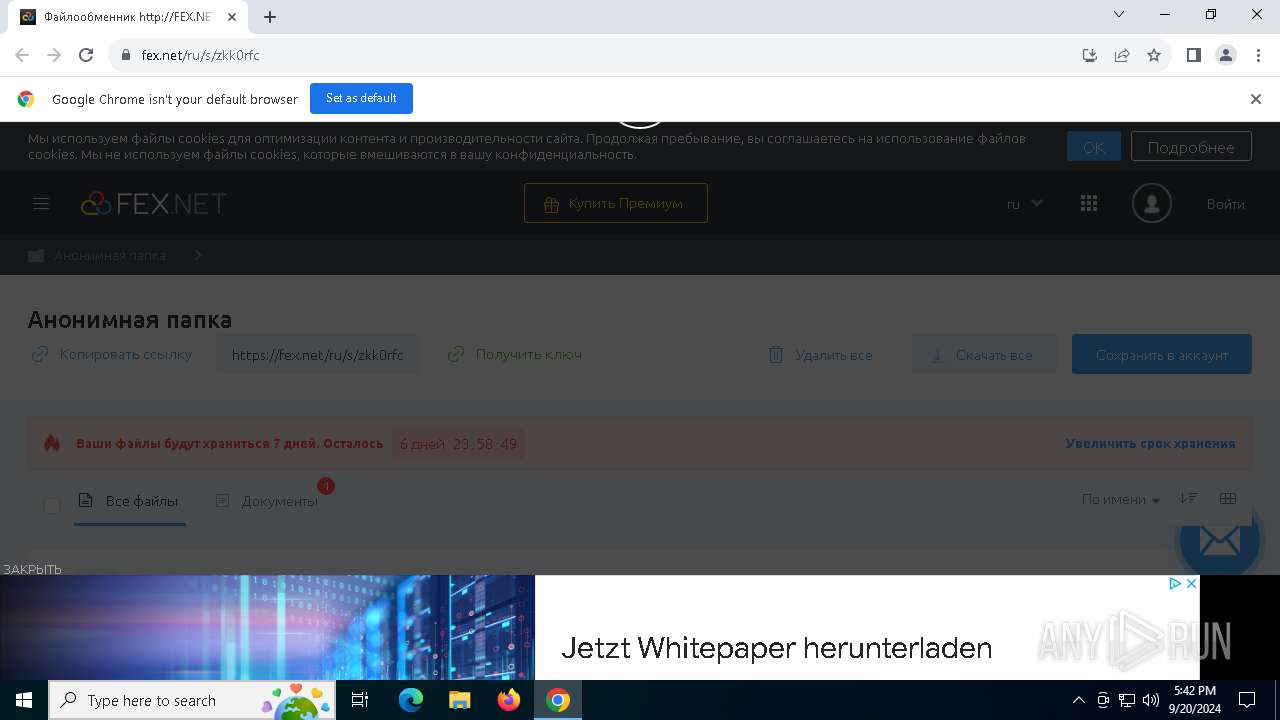Image resolution: width=1280 pixels, height=720 pixels.
Task: Open a new browser tab
Action: coord(270,17)
